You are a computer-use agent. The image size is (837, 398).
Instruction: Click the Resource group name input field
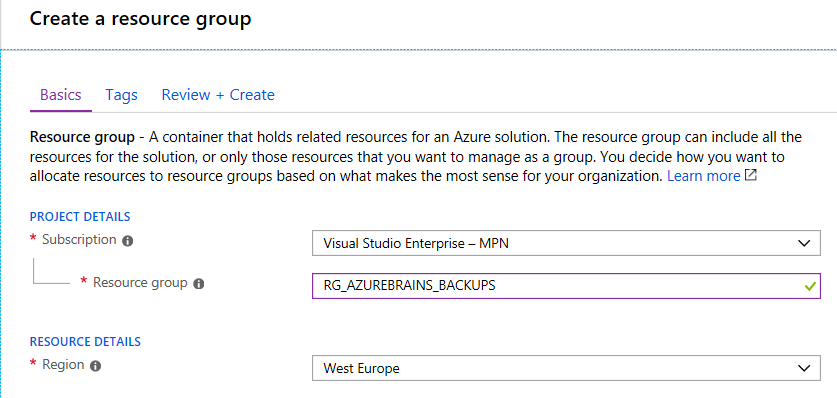pos(566,286)
